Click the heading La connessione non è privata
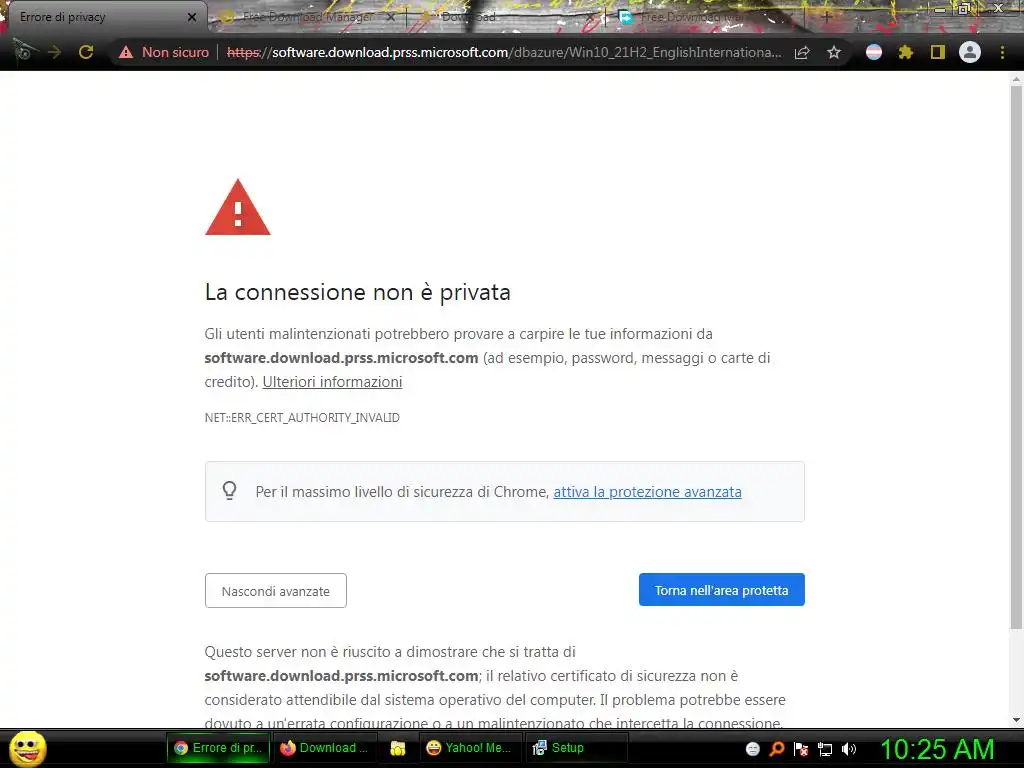Image resolution: width=1024 pixels, height=768 pixels. [x=357, y=292]
